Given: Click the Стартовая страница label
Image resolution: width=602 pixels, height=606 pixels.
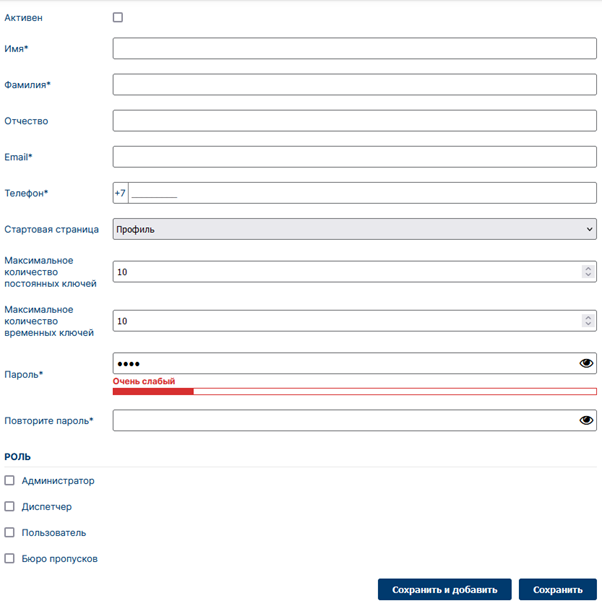Looking at the screenshot, I should click(x=51, y=229).
